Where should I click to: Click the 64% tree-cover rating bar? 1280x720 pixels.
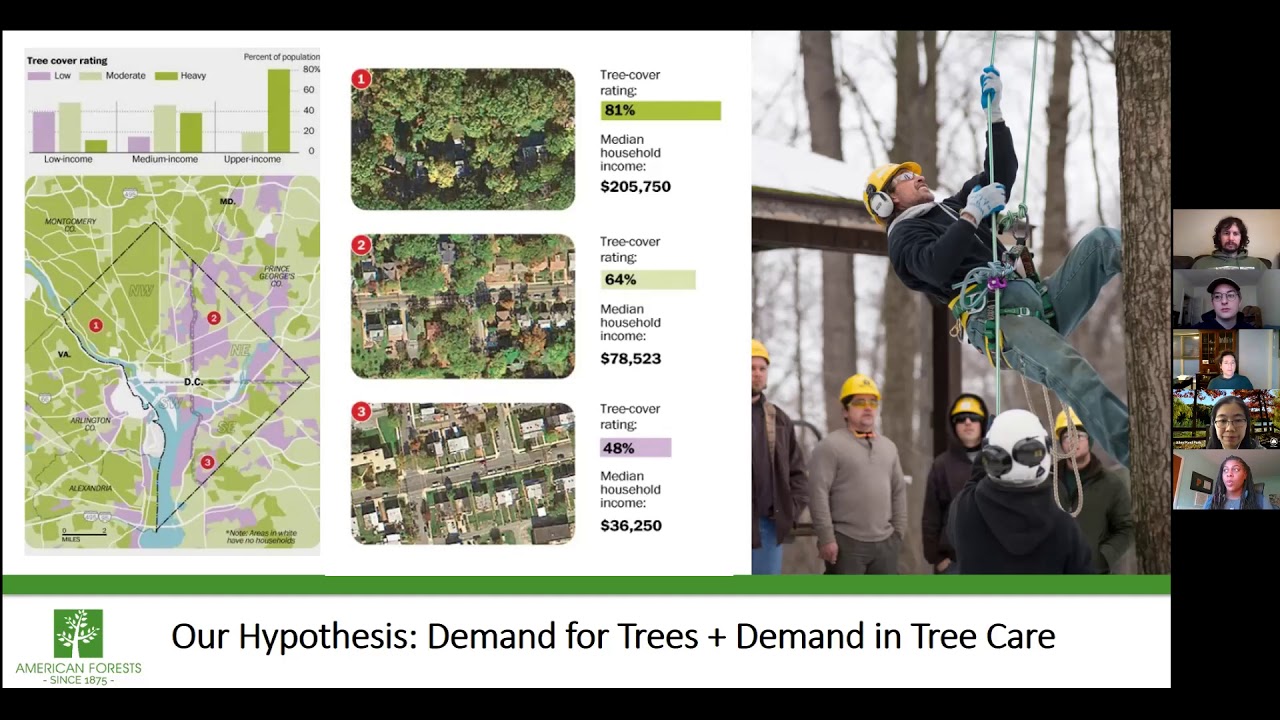[x=648, y=280]
